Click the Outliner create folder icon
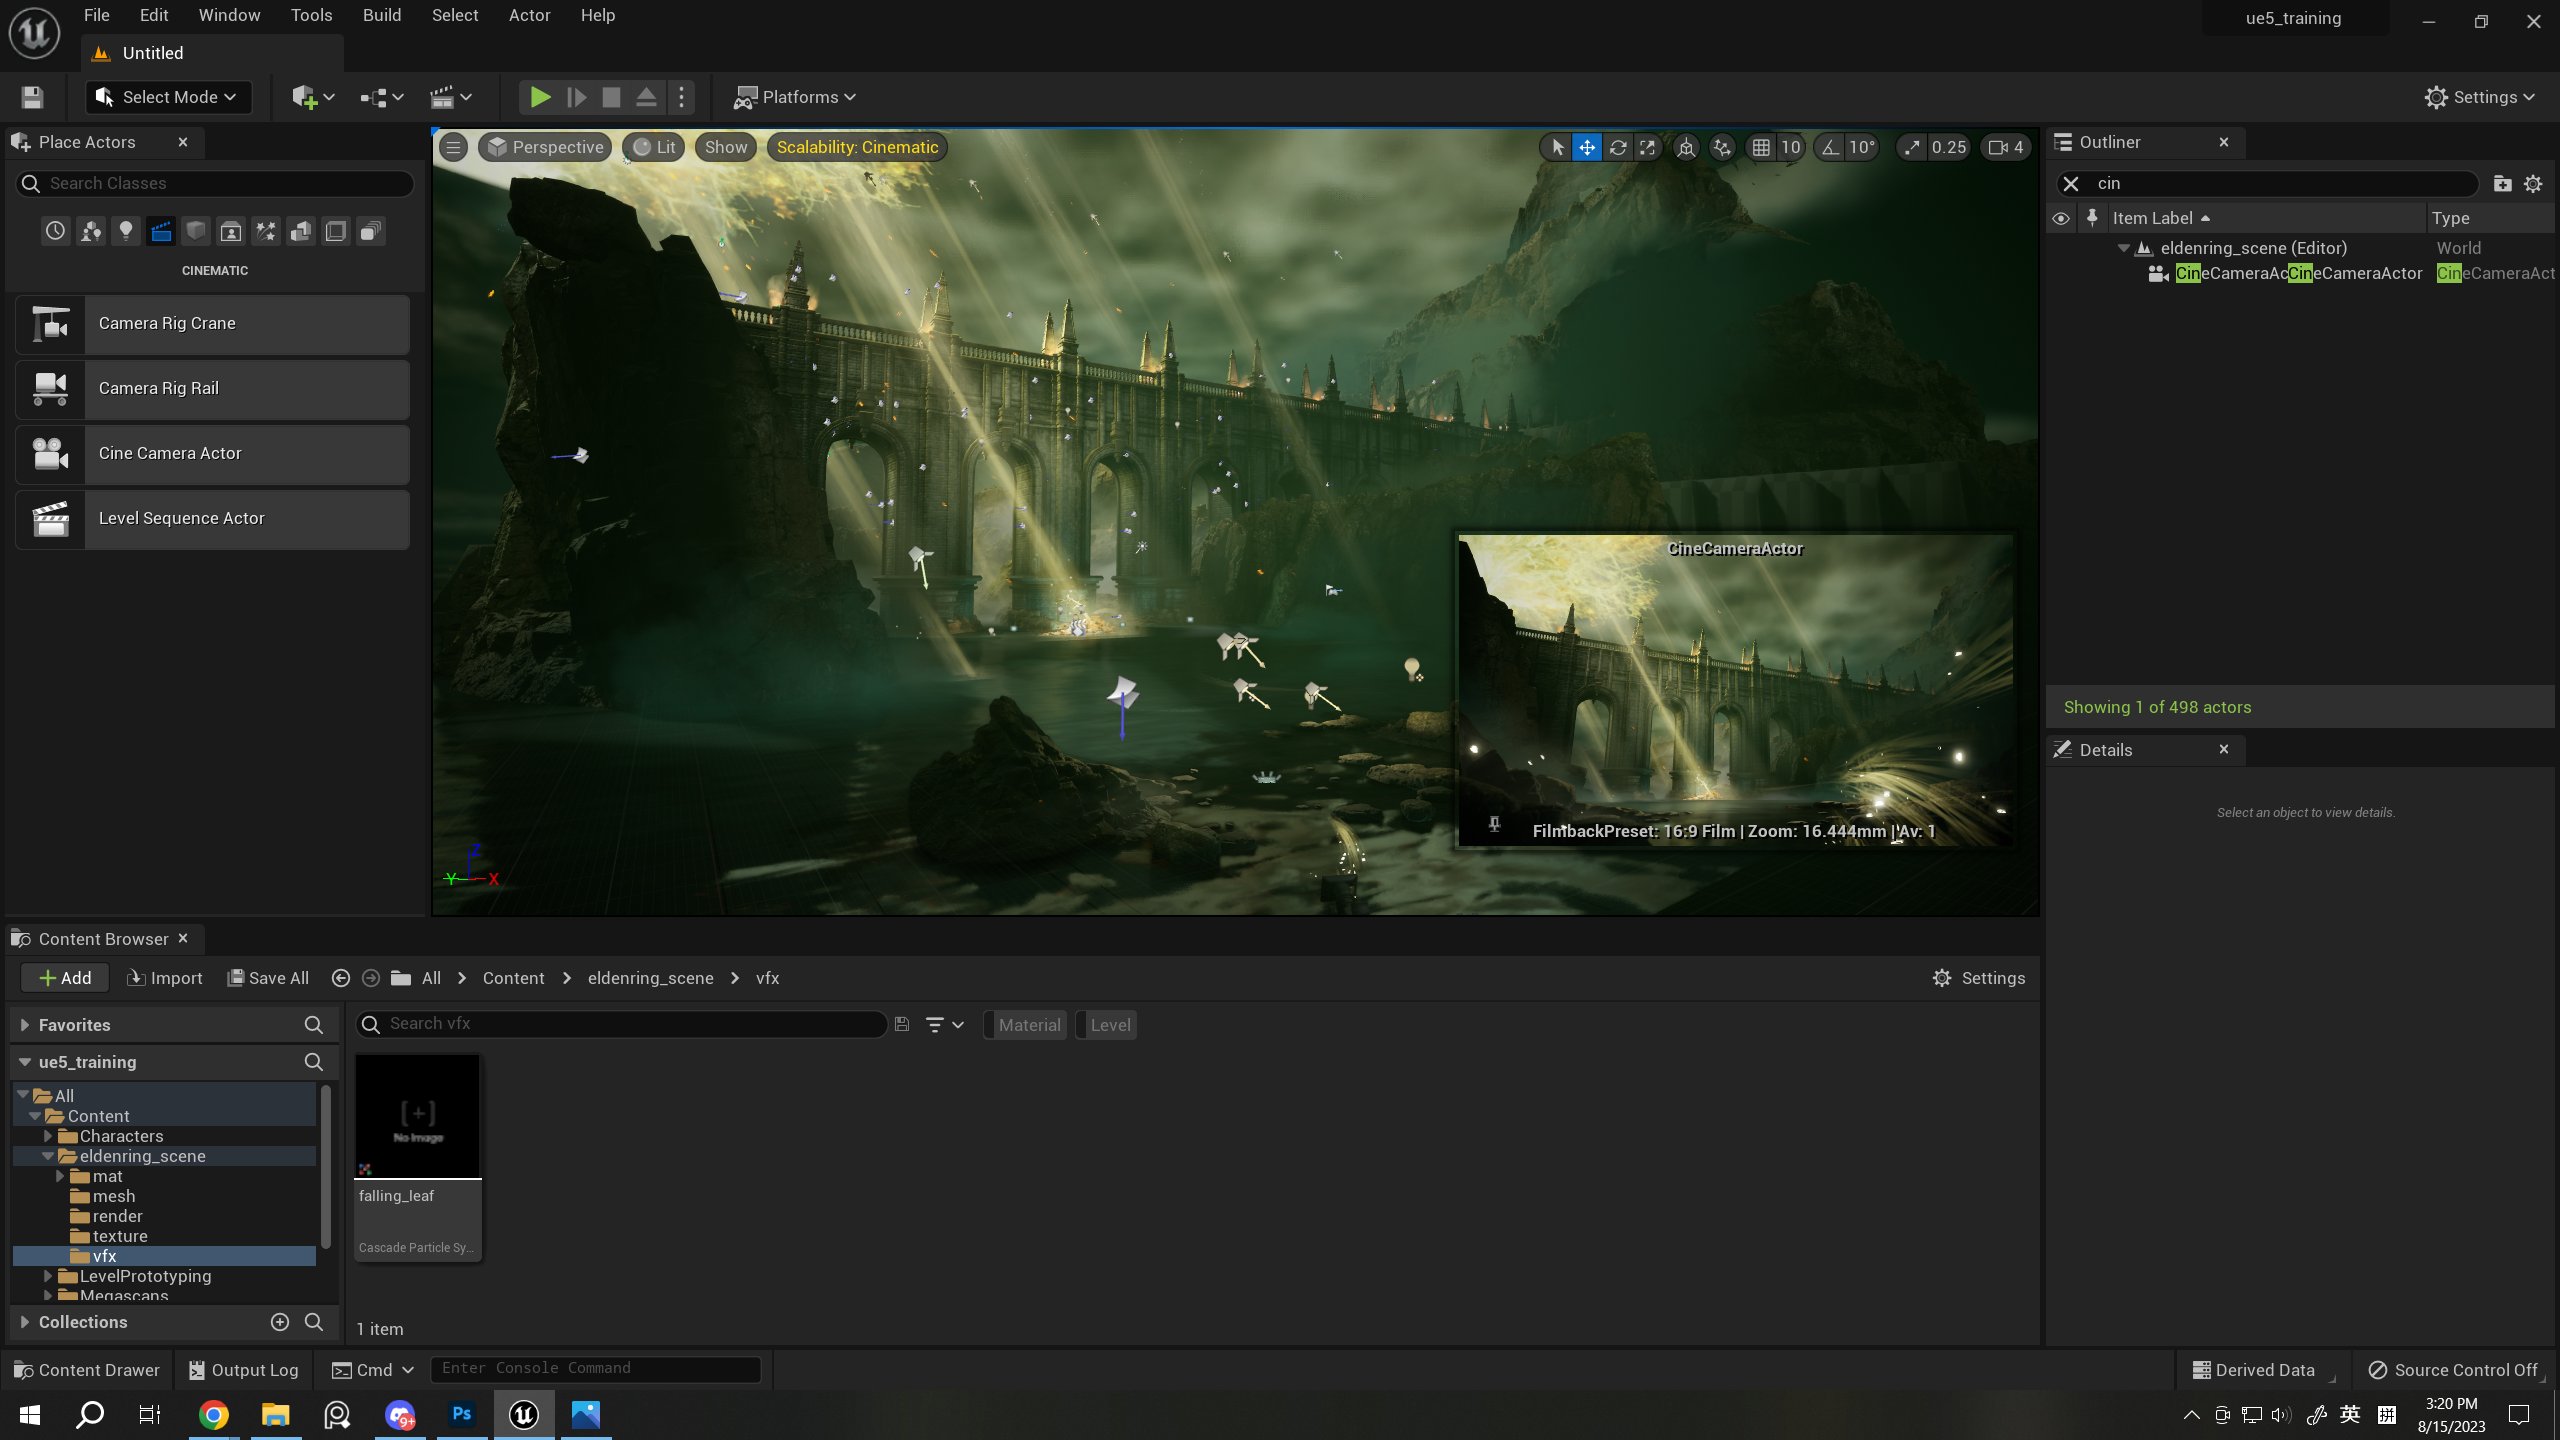 pos(2502,183)
